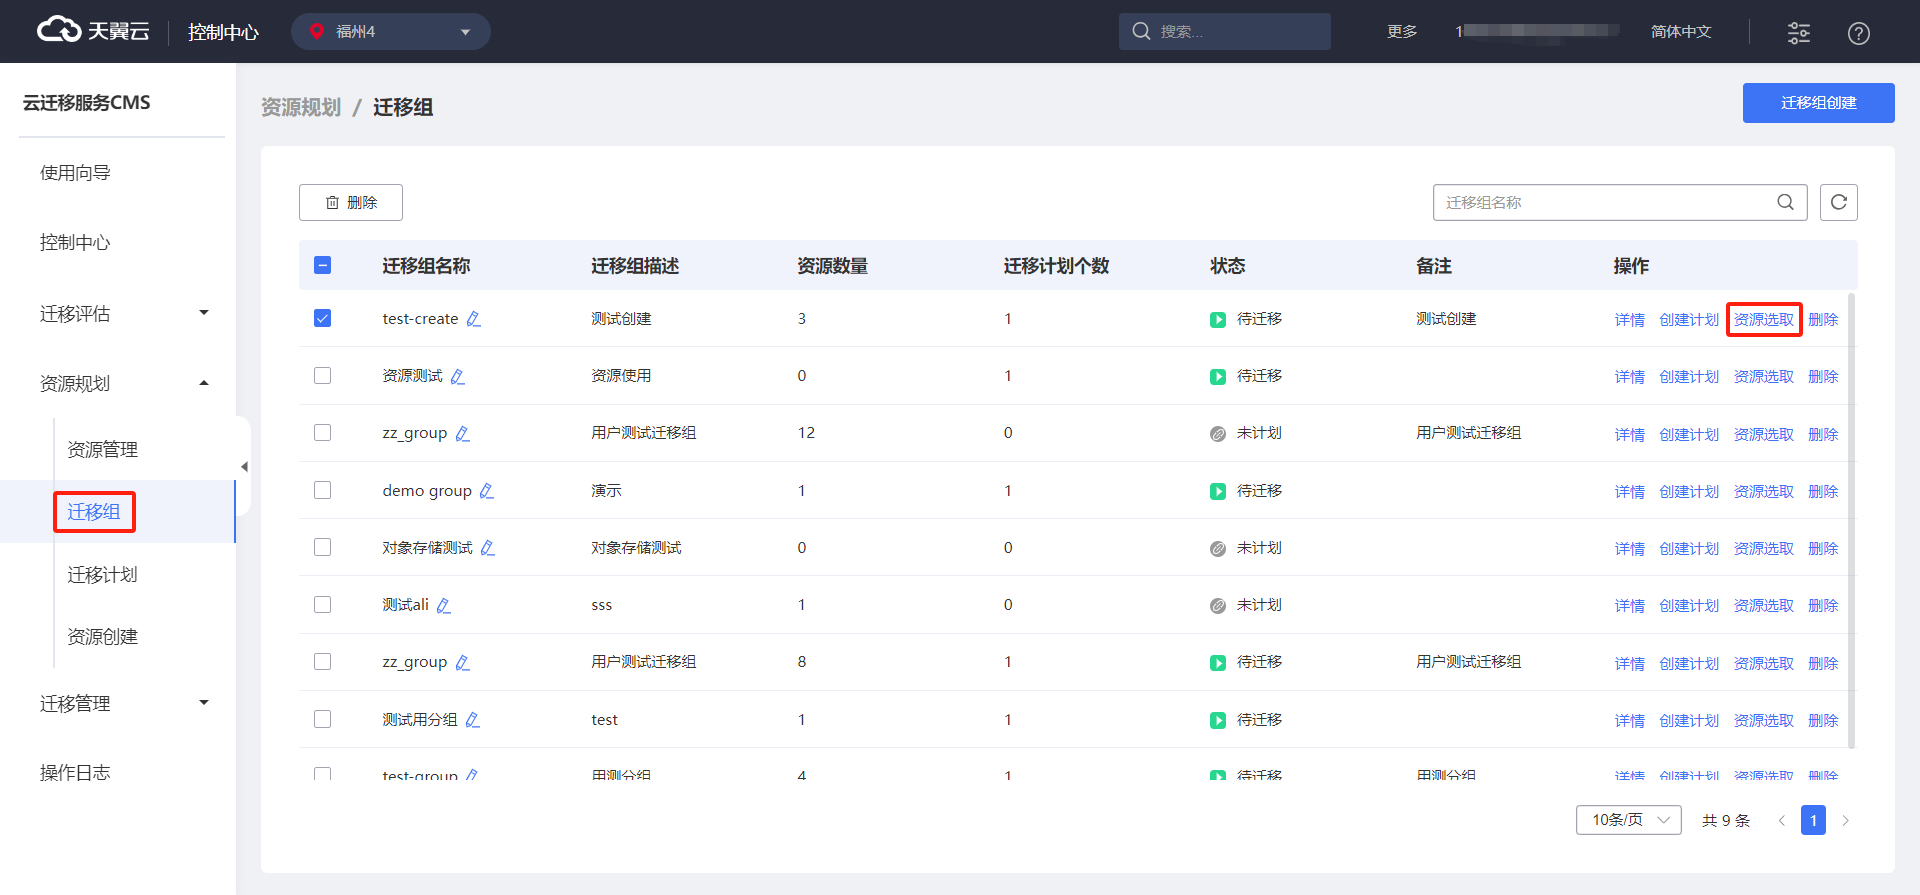Click grey 未计划 status icon for 测试ali
1920x895 pixels.
click(1217, 605)
